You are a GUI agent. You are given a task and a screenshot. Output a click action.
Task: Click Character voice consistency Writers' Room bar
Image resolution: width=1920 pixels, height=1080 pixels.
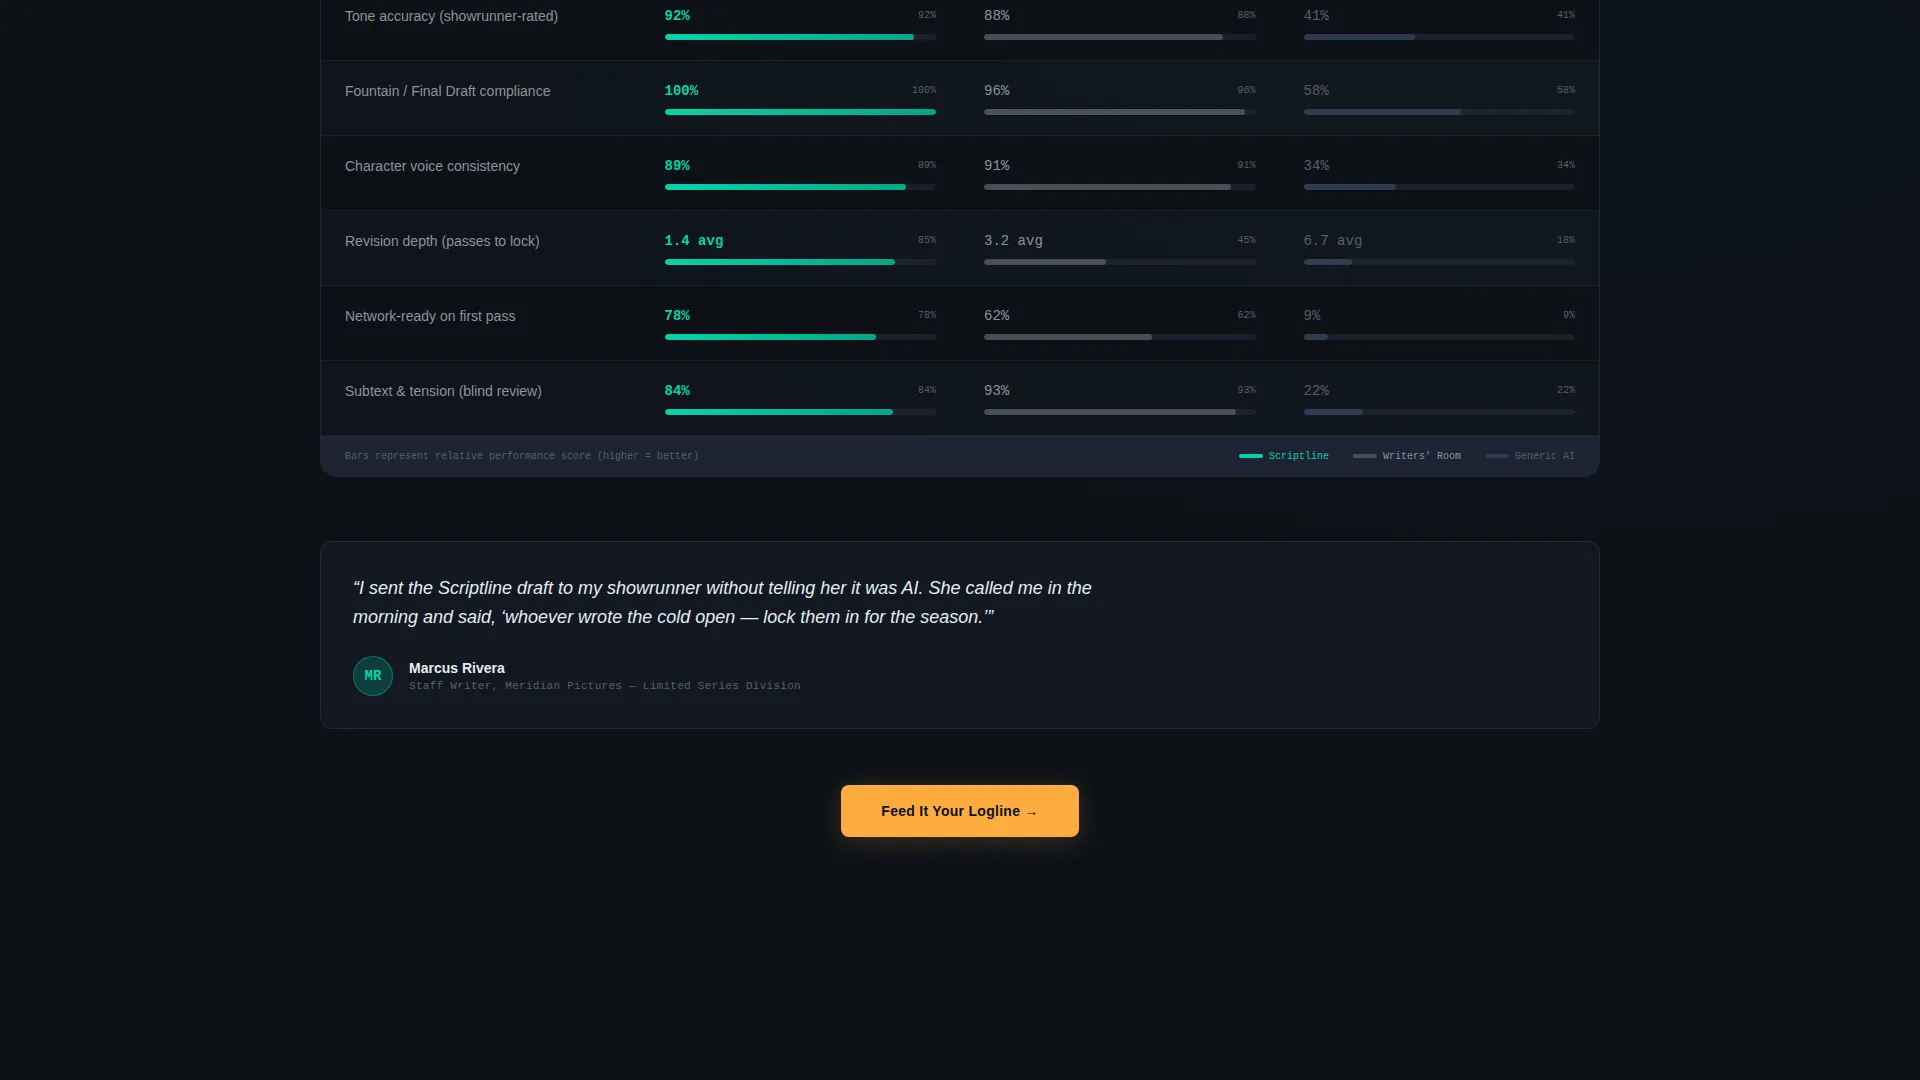[1120, 187]
